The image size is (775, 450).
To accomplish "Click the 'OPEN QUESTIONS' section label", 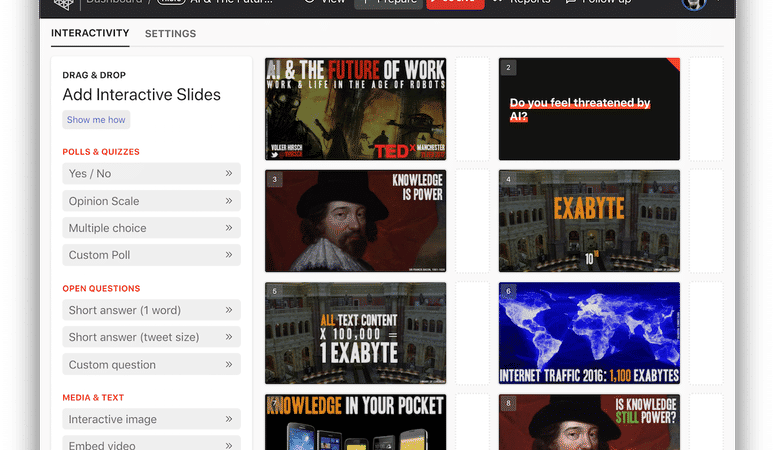I will click(101, 288).
